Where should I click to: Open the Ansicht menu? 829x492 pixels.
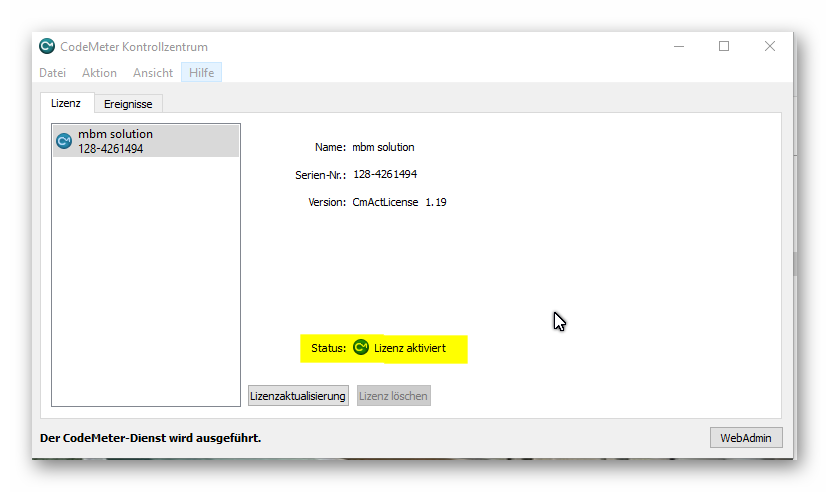coord(153,73)
